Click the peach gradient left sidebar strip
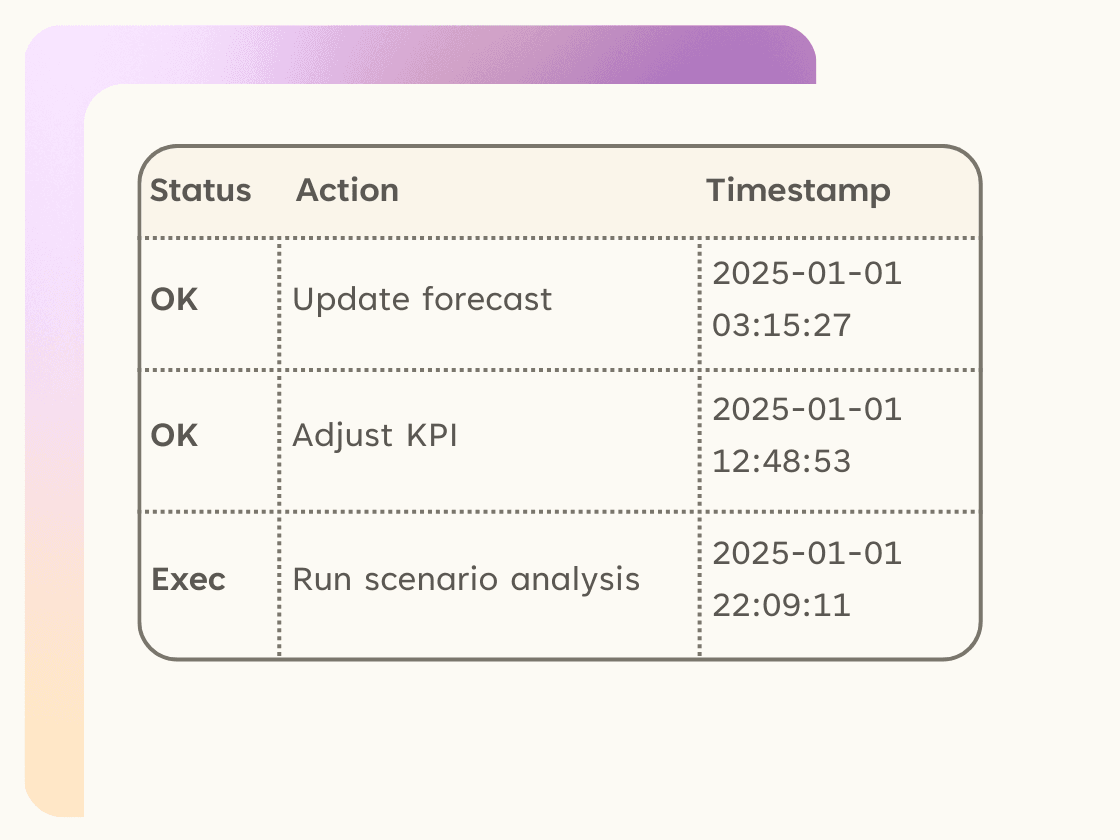1120x840 pixels. click(54, 457)
